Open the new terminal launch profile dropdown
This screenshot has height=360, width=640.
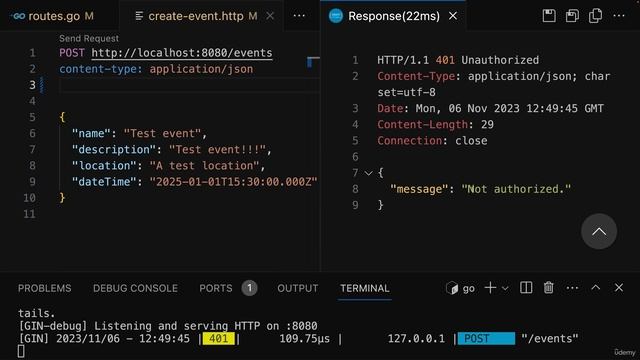pos(505,288)
